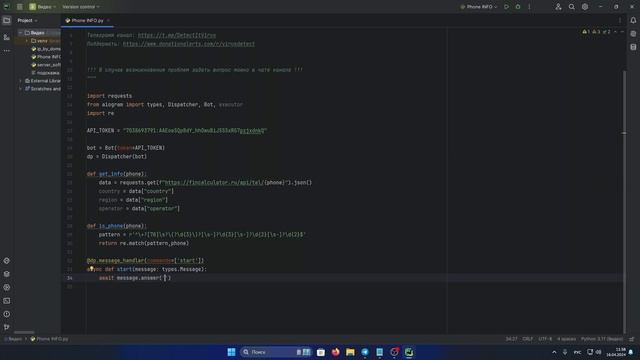
Task: Open Windows Start menu
Action: pyautogui.click(x=231, y=352)
